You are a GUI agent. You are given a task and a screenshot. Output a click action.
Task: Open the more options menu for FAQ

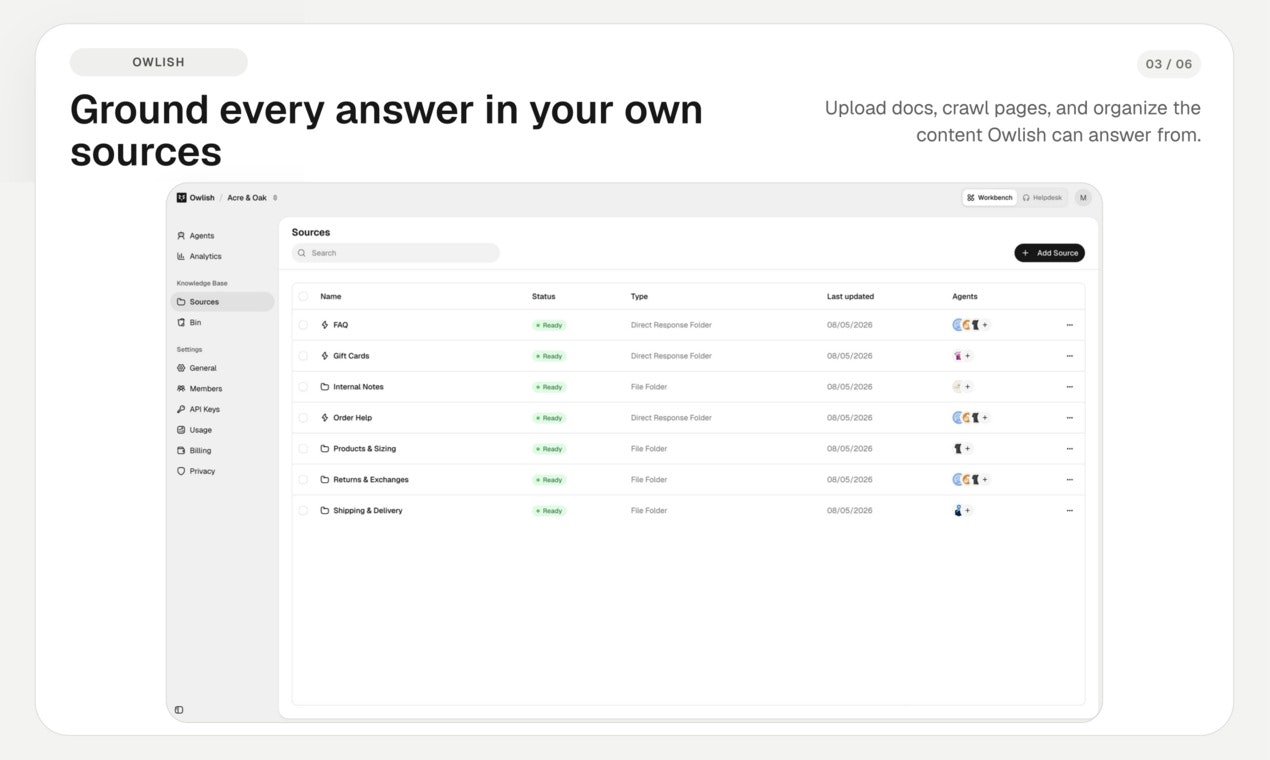(x=1069, y=325)
